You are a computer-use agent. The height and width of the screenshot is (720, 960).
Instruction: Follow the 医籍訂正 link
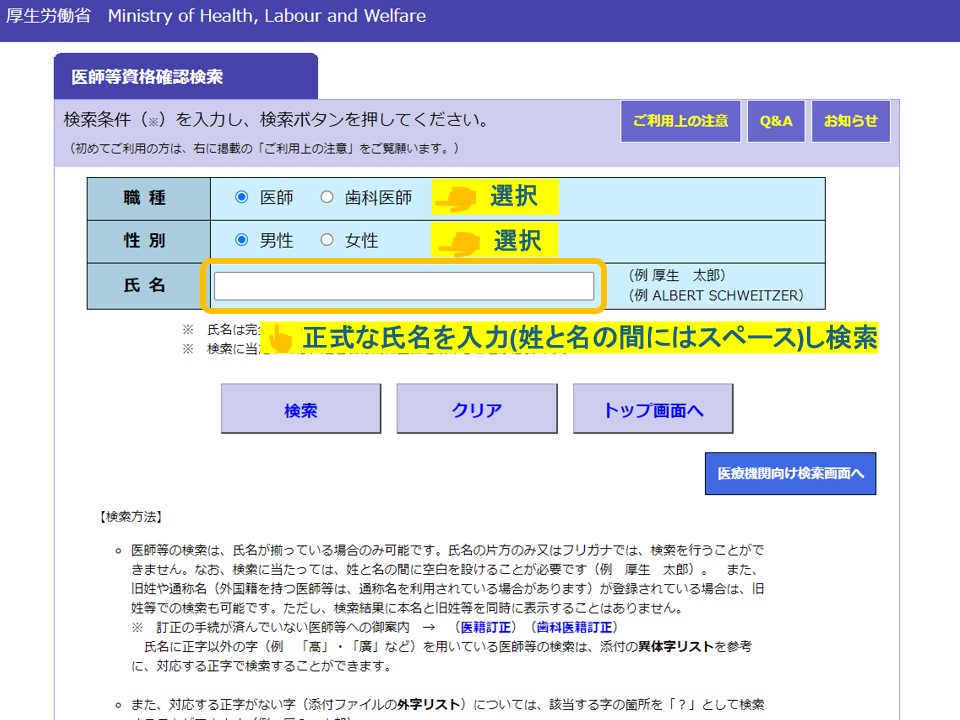pyautogui.click(x=486, y=627)
